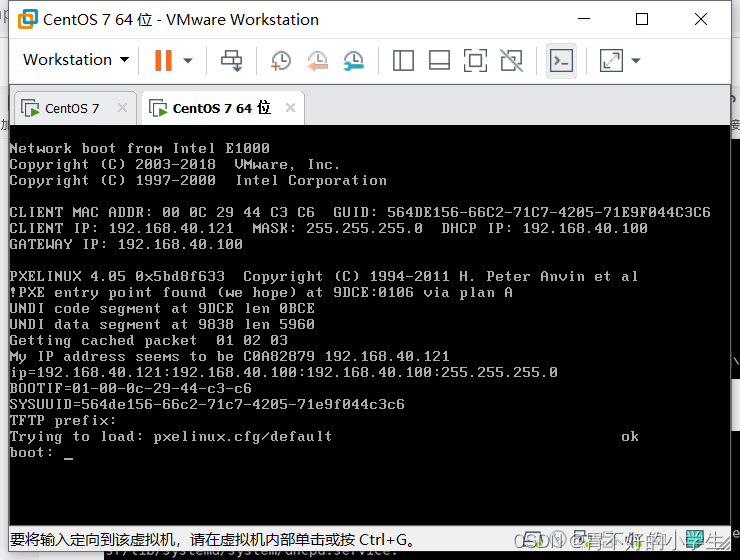Toggle Unity mode icon
This screenshot has height=560, width=740.
(512, 60)
